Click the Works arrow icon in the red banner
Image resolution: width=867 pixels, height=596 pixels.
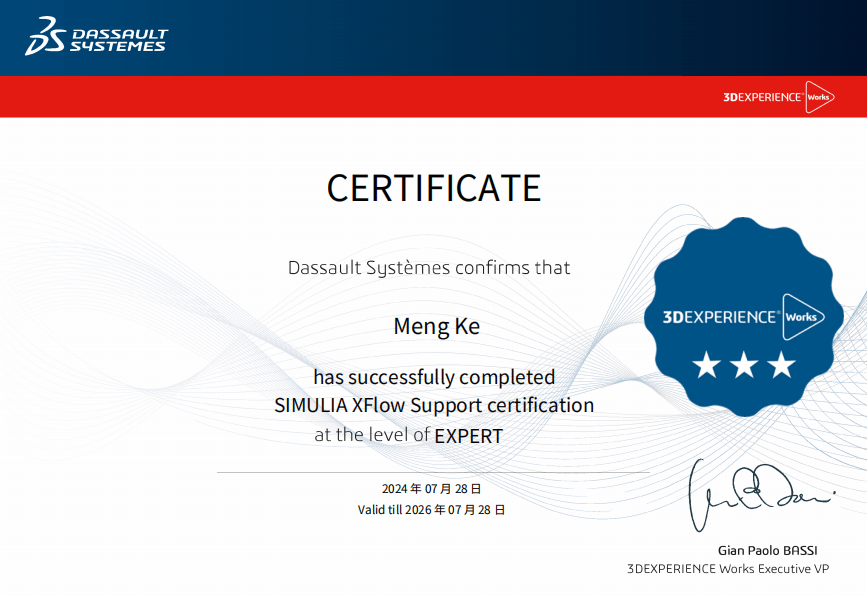tap(819, 97)
